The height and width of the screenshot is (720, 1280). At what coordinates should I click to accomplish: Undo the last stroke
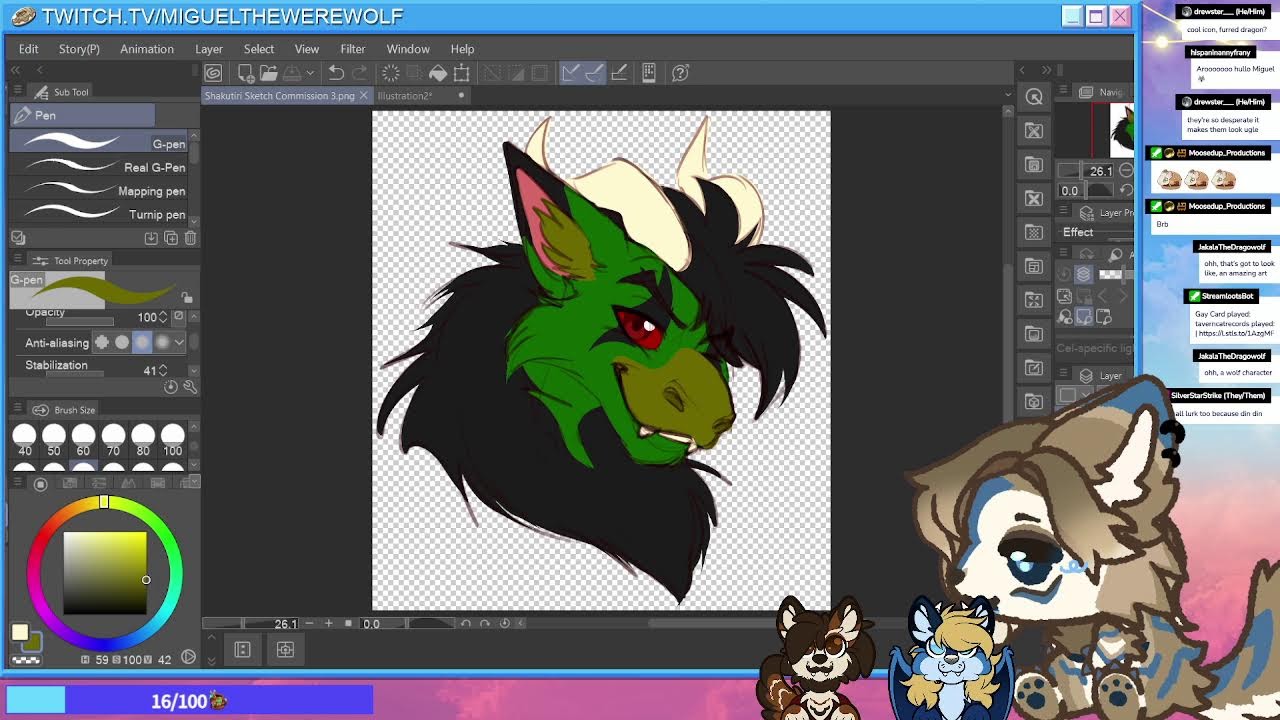click(336, 73)
